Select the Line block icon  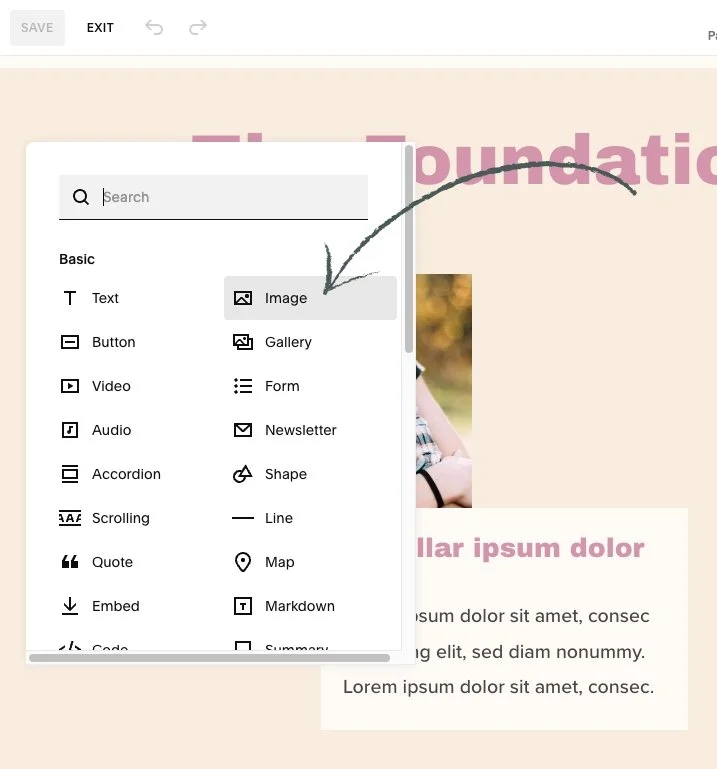coord(243,518)
